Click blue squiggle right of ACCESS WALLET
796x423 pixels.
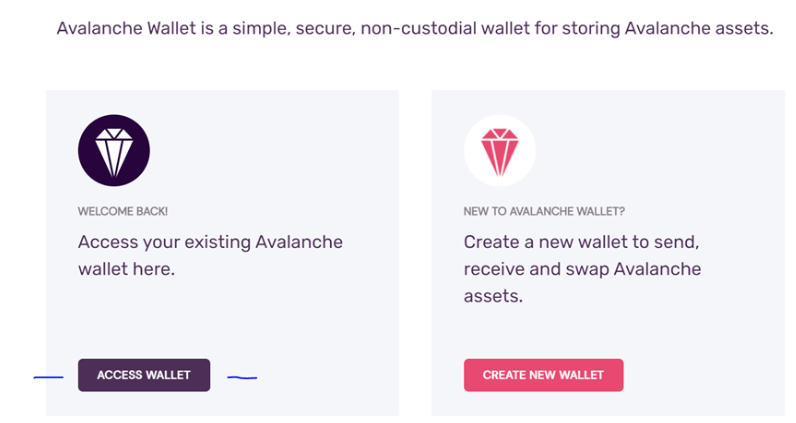pos(242,377)
